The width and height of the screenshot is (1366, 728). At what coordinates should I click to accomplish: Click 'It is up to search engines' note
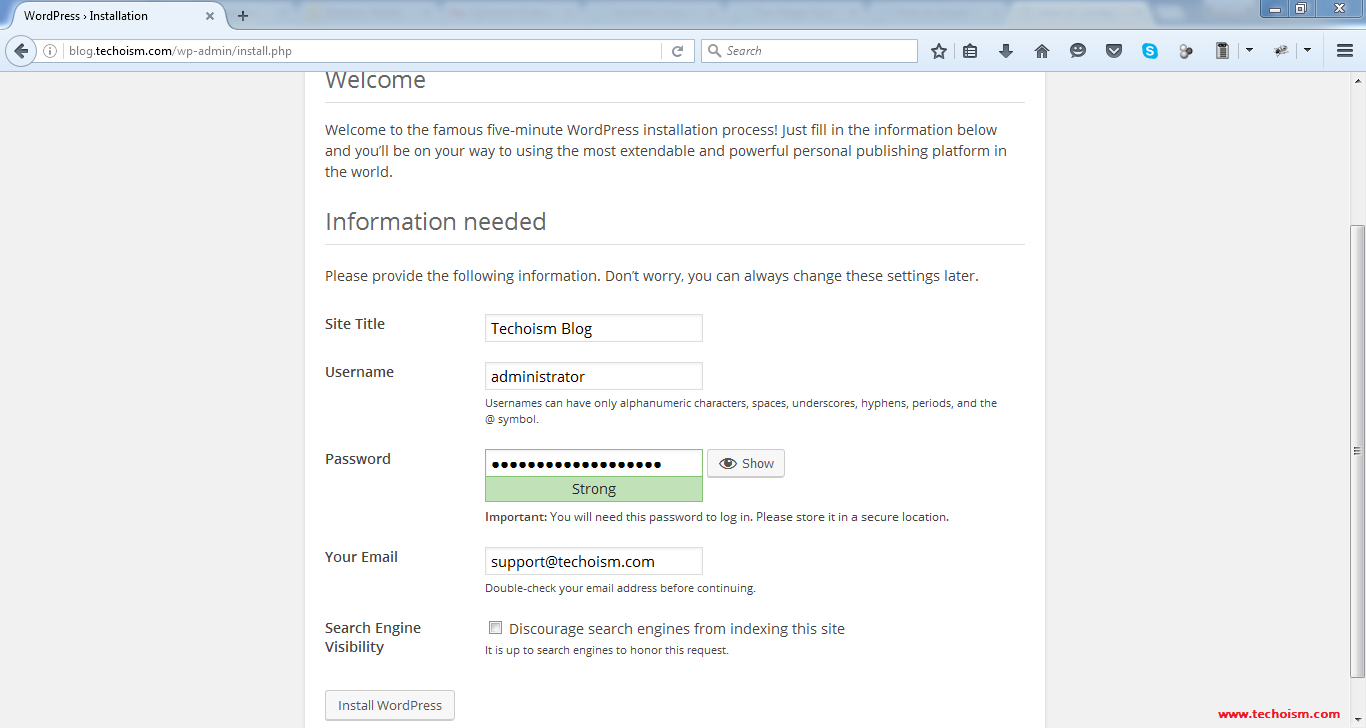tap(607, 650)
